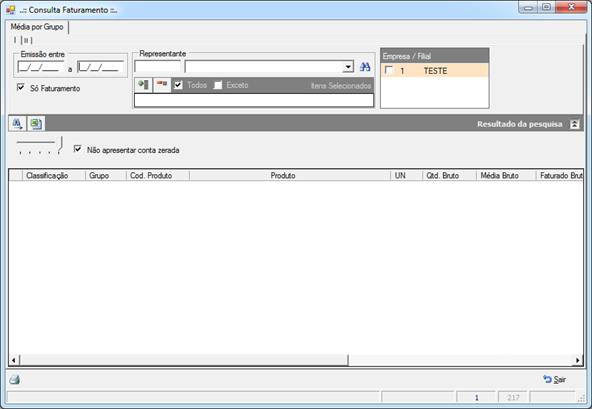Run the search using the results toolbar binoculars
Screen dimensions: 592x409
pyautogui.click(x=17, y=123)
